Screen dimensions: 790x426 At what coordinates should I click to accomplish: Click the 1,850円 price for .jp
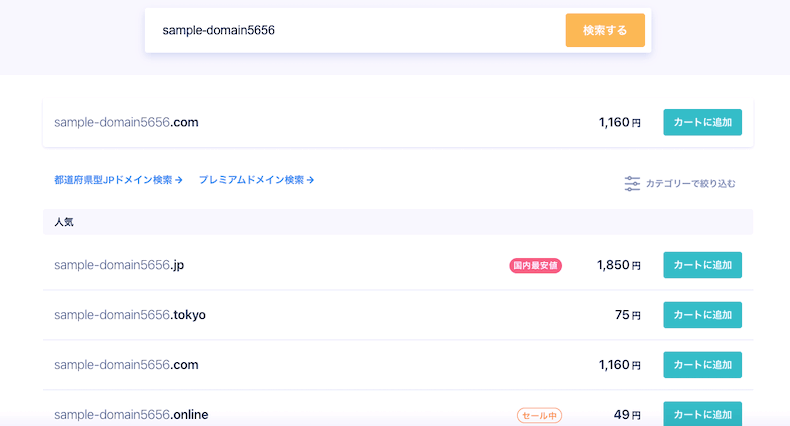click(x=619, y=265)
